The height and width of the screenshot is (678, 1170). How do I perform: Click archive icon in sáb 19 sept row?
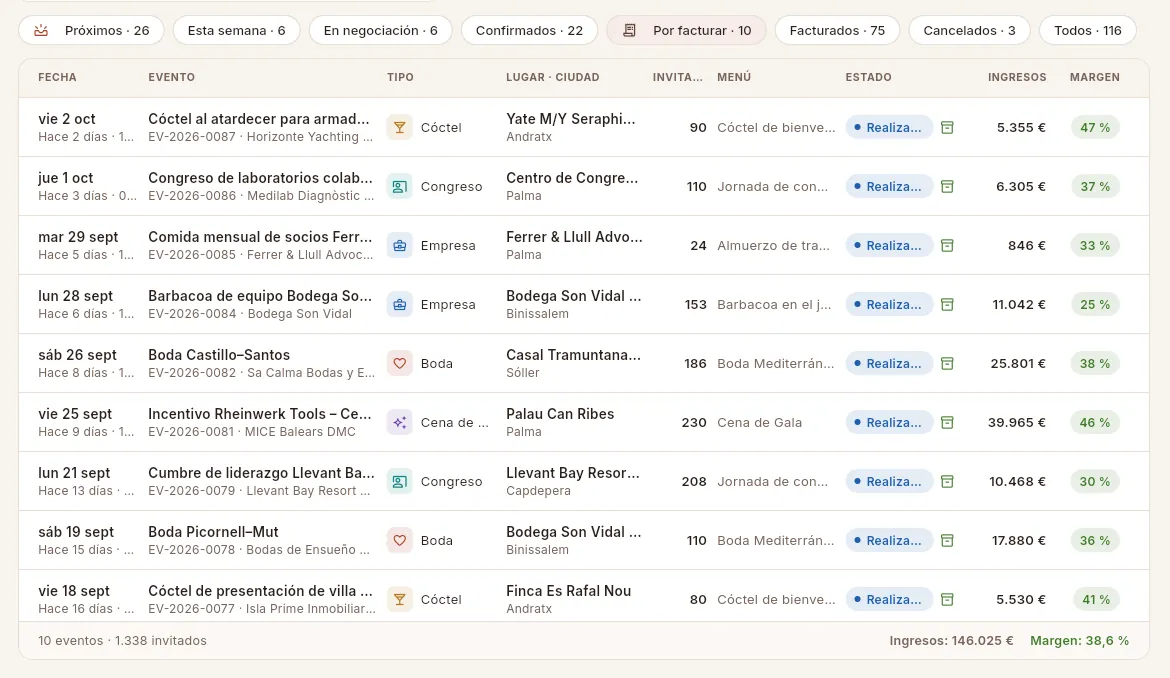pyautogui.click(x=947, y=540)
